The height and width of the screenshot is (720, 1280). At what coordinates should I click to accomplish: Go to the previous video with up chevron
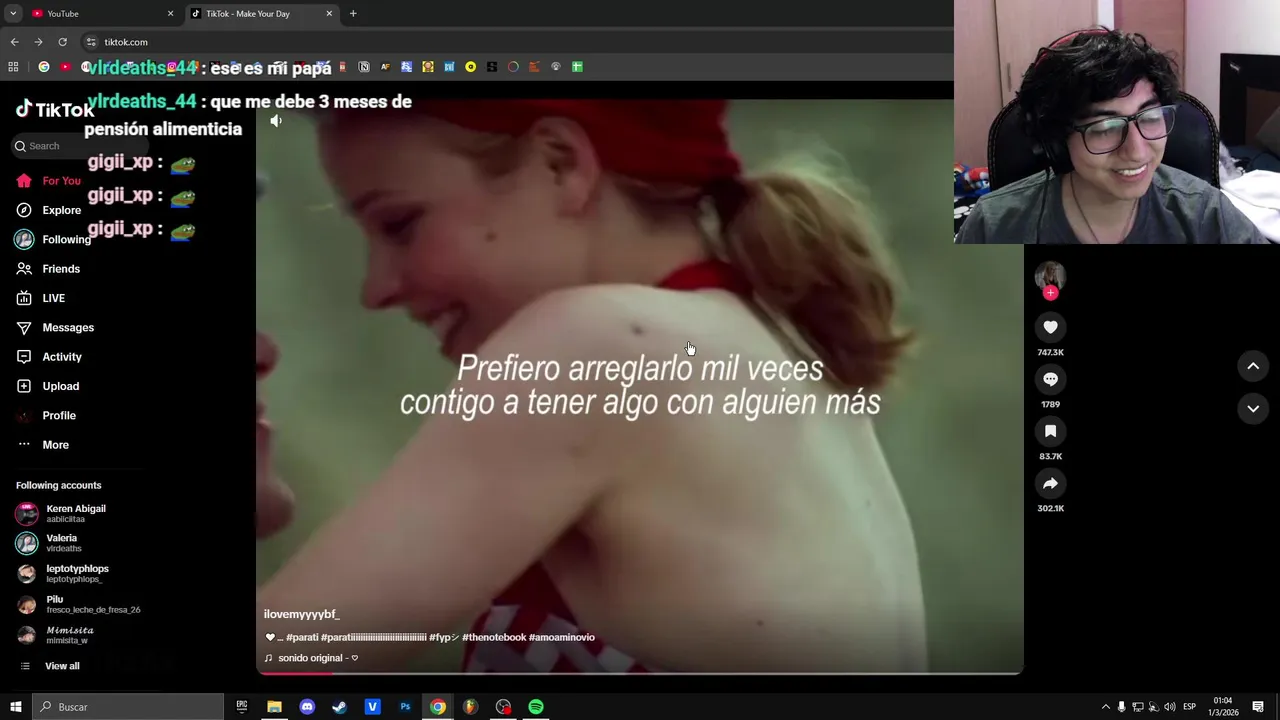1253,367
